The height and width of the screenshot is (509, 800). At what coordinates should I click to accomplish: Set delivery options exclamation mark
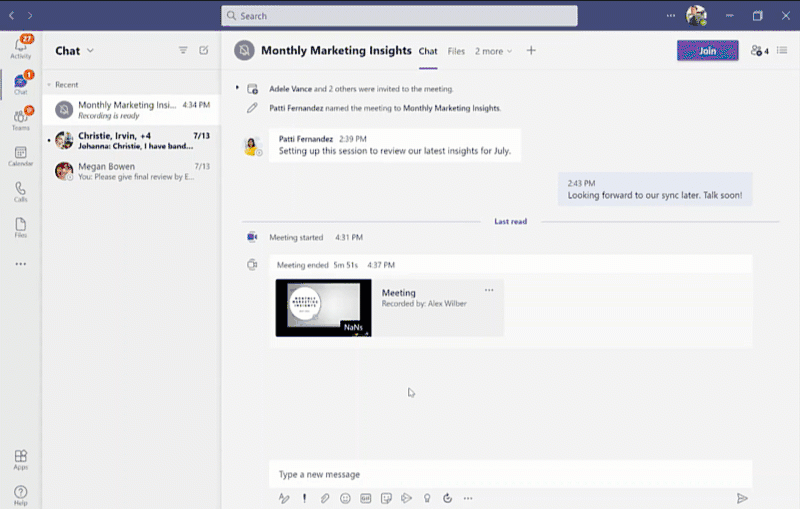305,498
